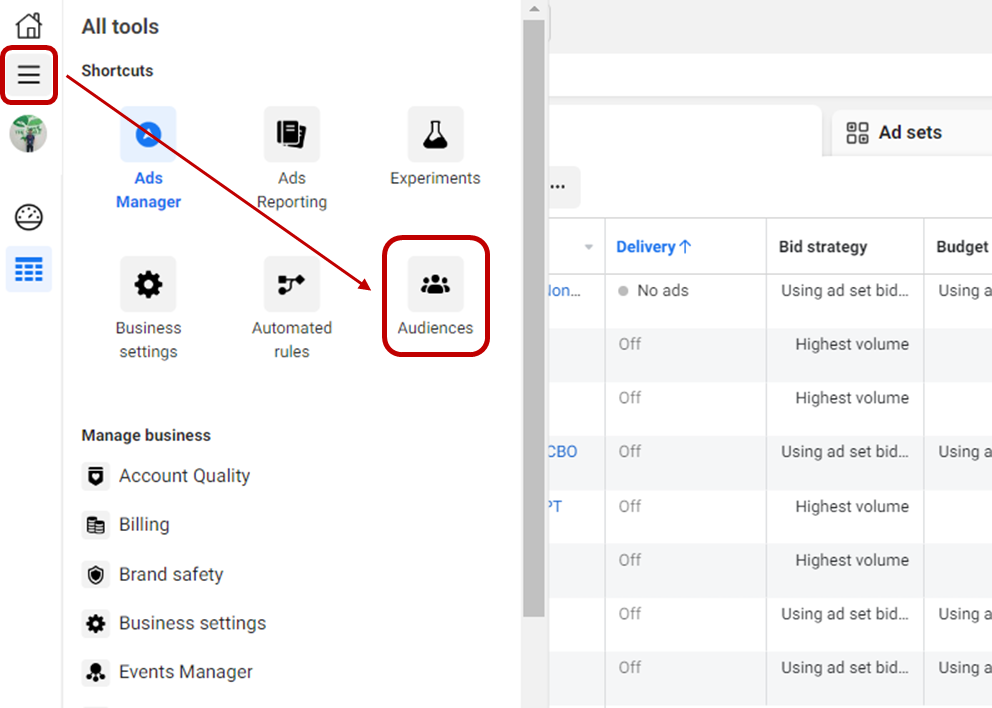Select 'Using ad set bid...' in No ads row
Viewport: 992px width, 708px height.
click(x=845, y=290)
